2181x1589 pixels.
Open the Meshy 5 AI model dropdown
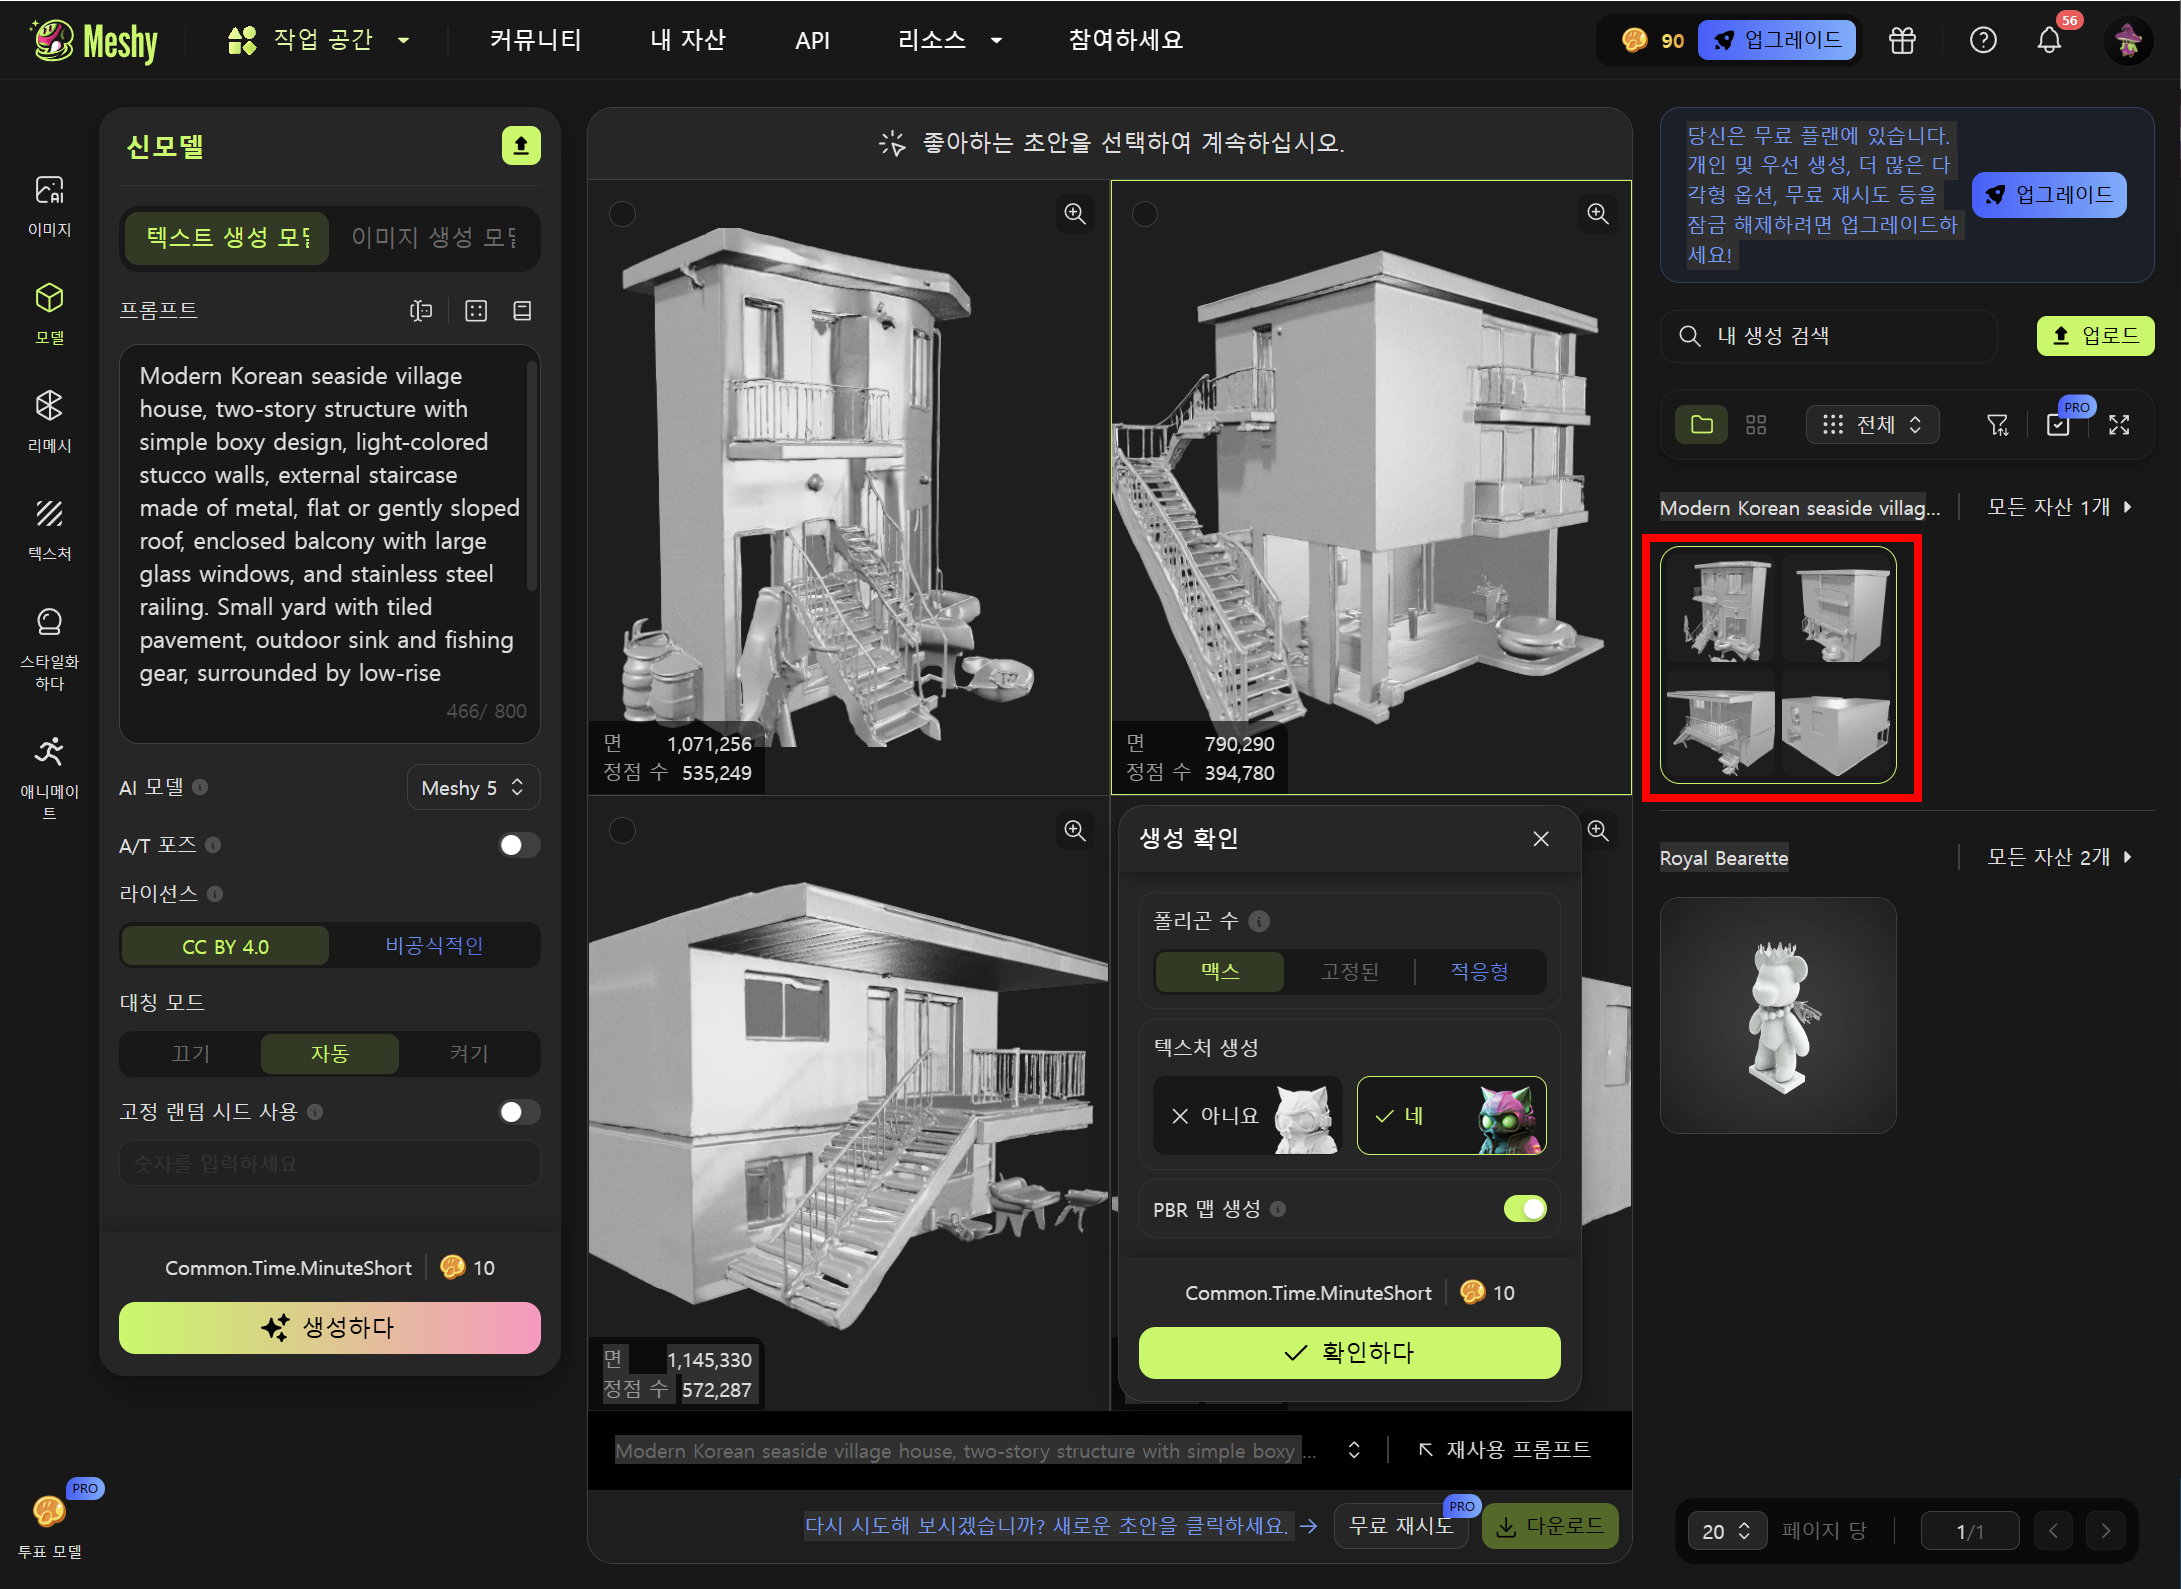tap(473, 788)
